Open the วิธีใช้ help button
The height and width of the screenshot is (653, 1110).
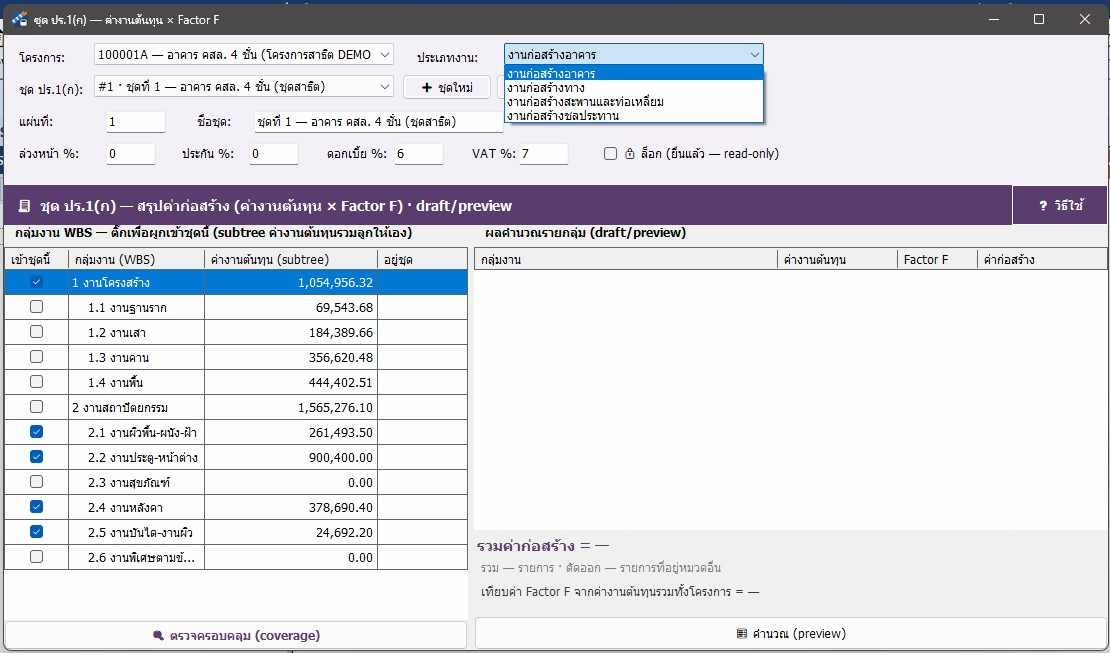[1060, 205]
